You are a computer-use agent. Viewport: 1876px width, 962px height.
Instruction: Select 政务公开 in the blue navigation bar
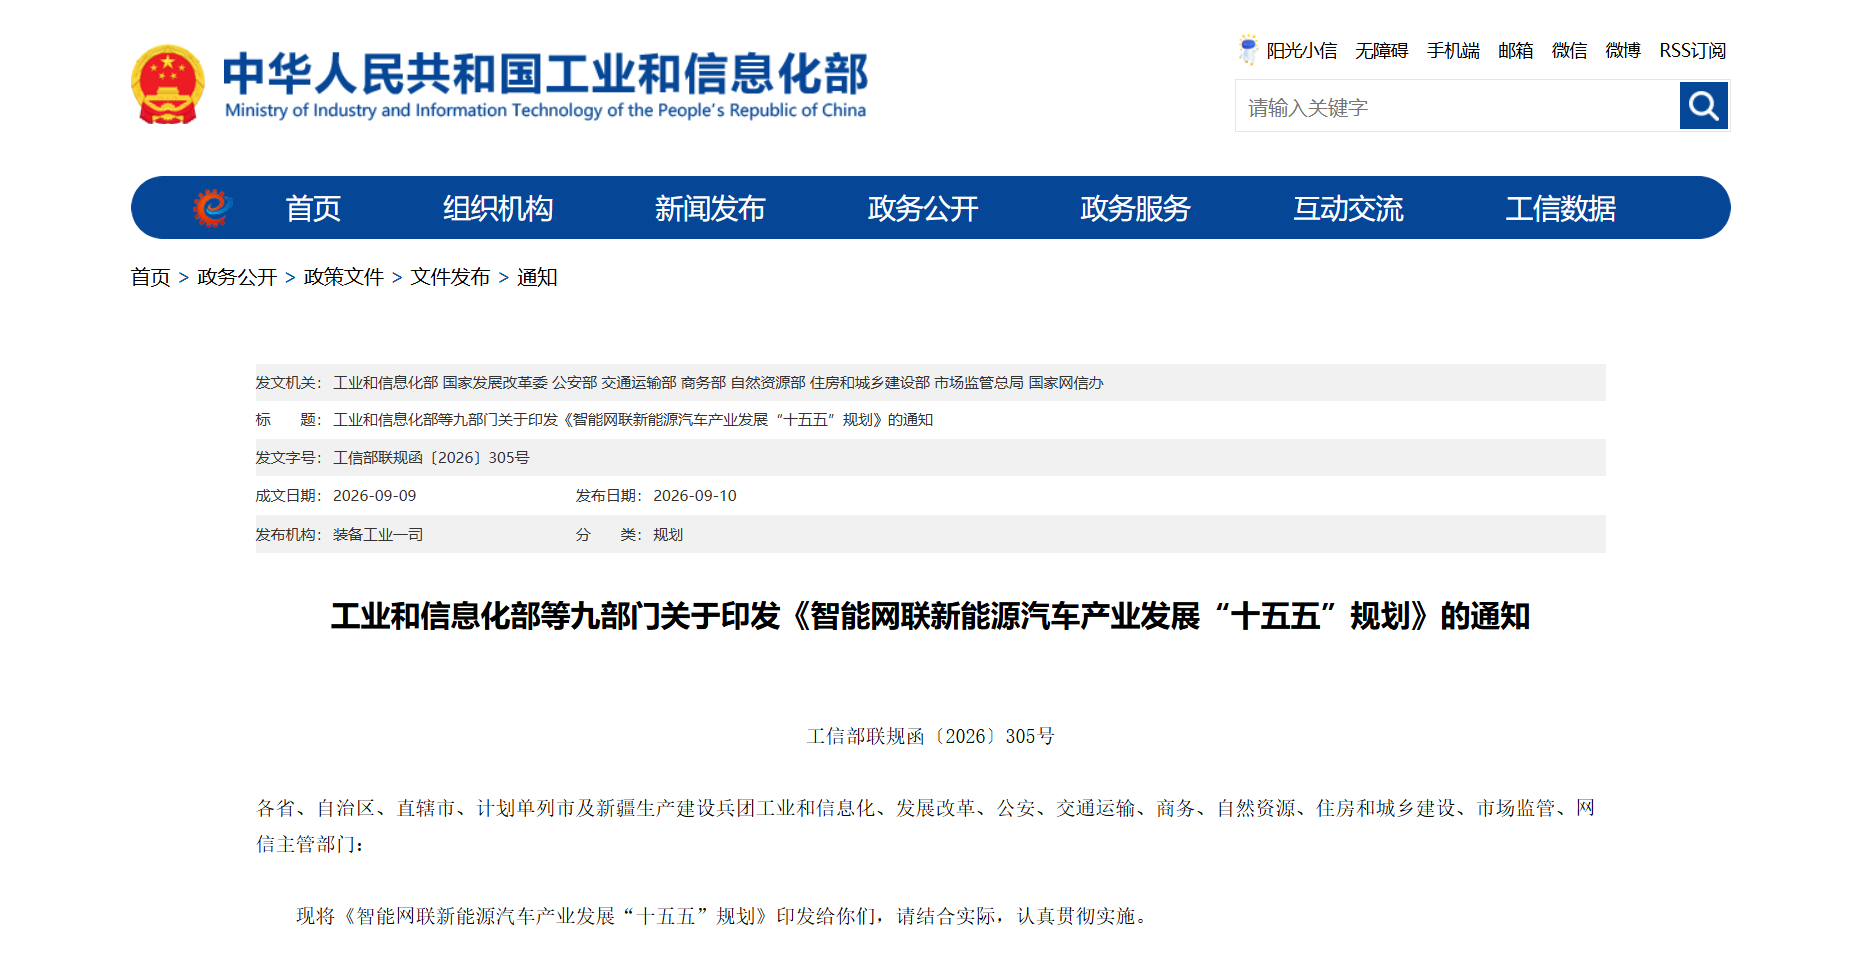[x=923, y=208]
